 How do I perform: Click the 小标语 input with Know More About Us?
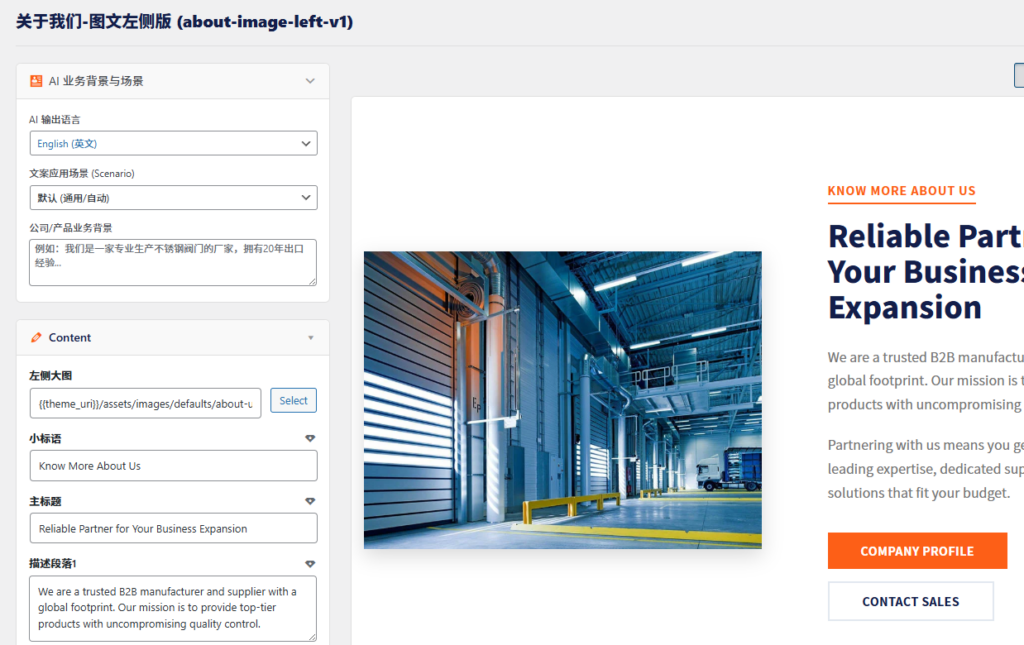(x=173, y=466)
